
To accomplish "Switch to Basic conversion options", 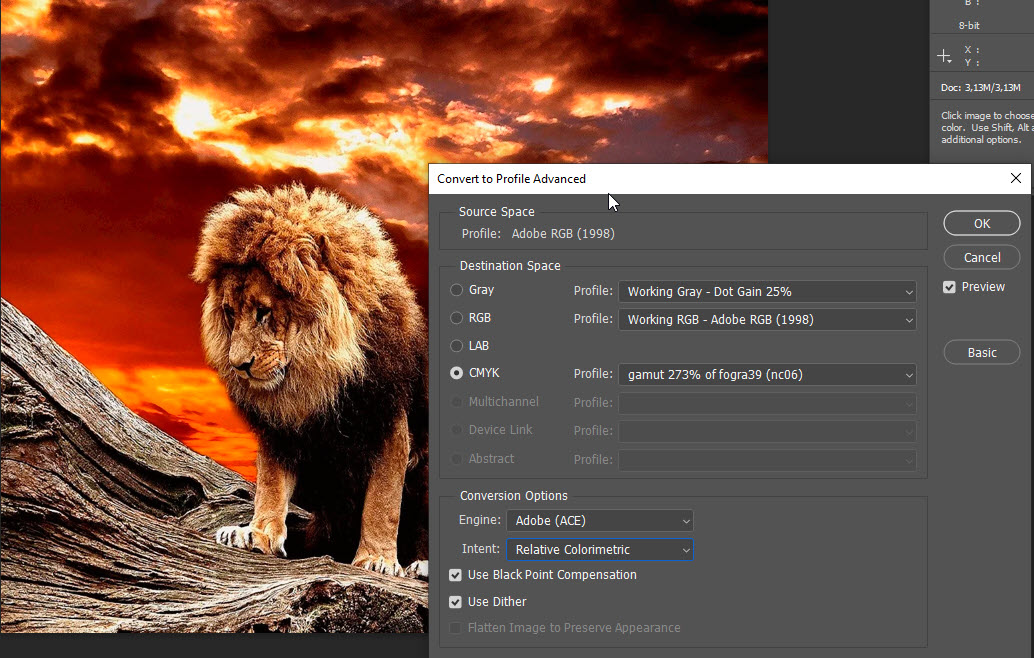I will pyautogui.click(x=981, y=352).
